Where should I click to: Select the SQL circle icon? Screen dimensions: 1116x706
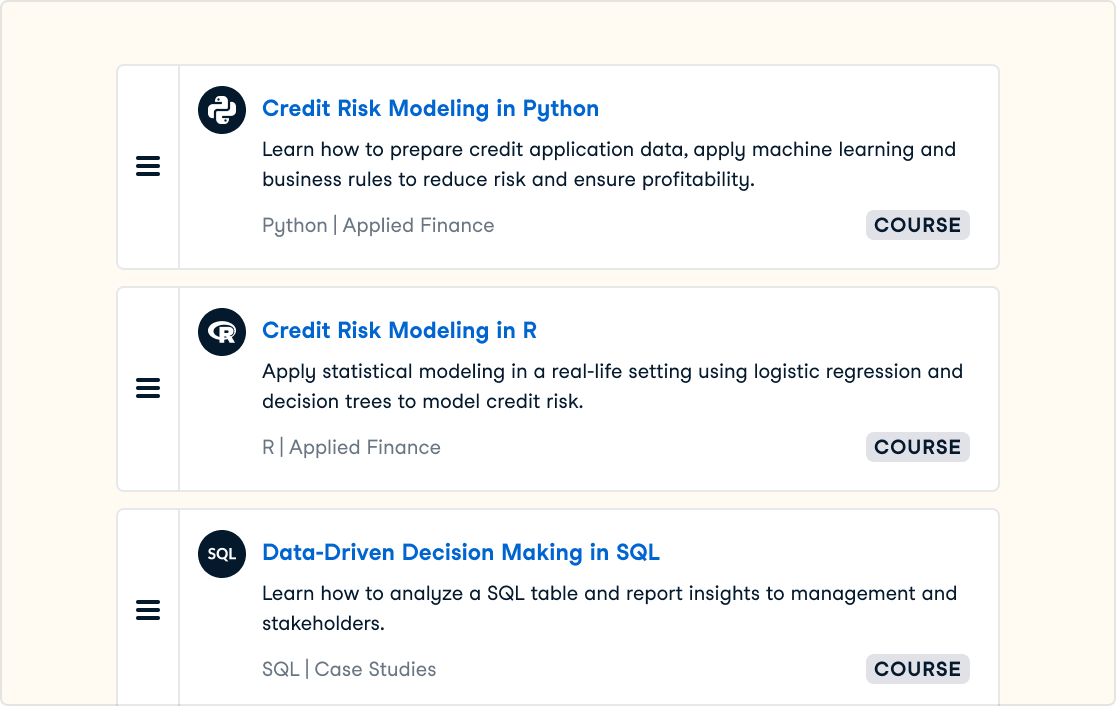(221, 554)
